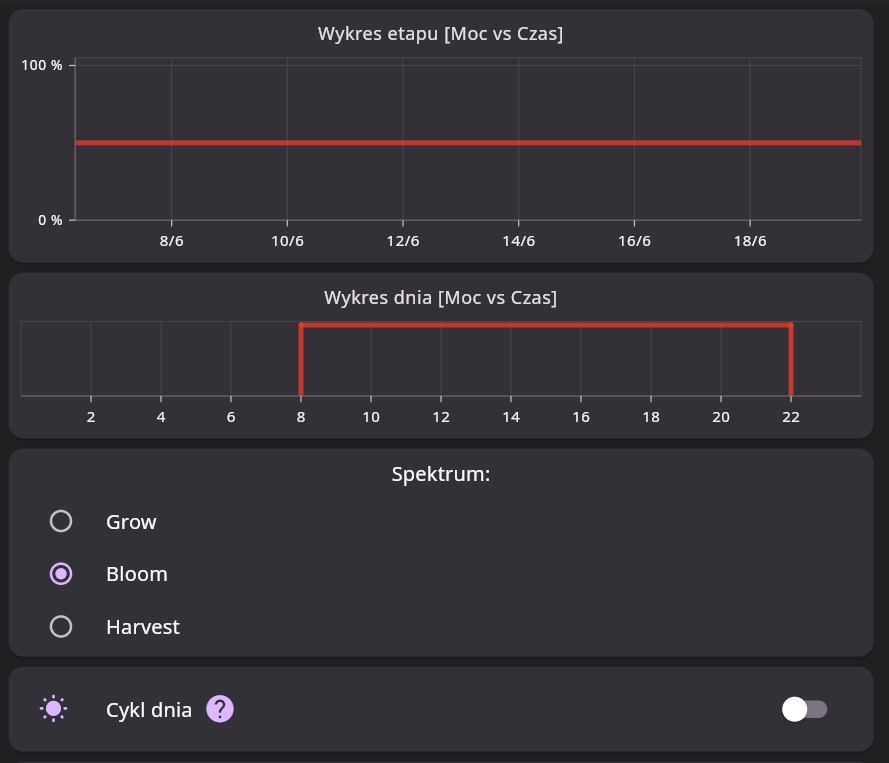Click the 8/6 date axis label
The image size is (889, 763).
[x=172, y=242]
